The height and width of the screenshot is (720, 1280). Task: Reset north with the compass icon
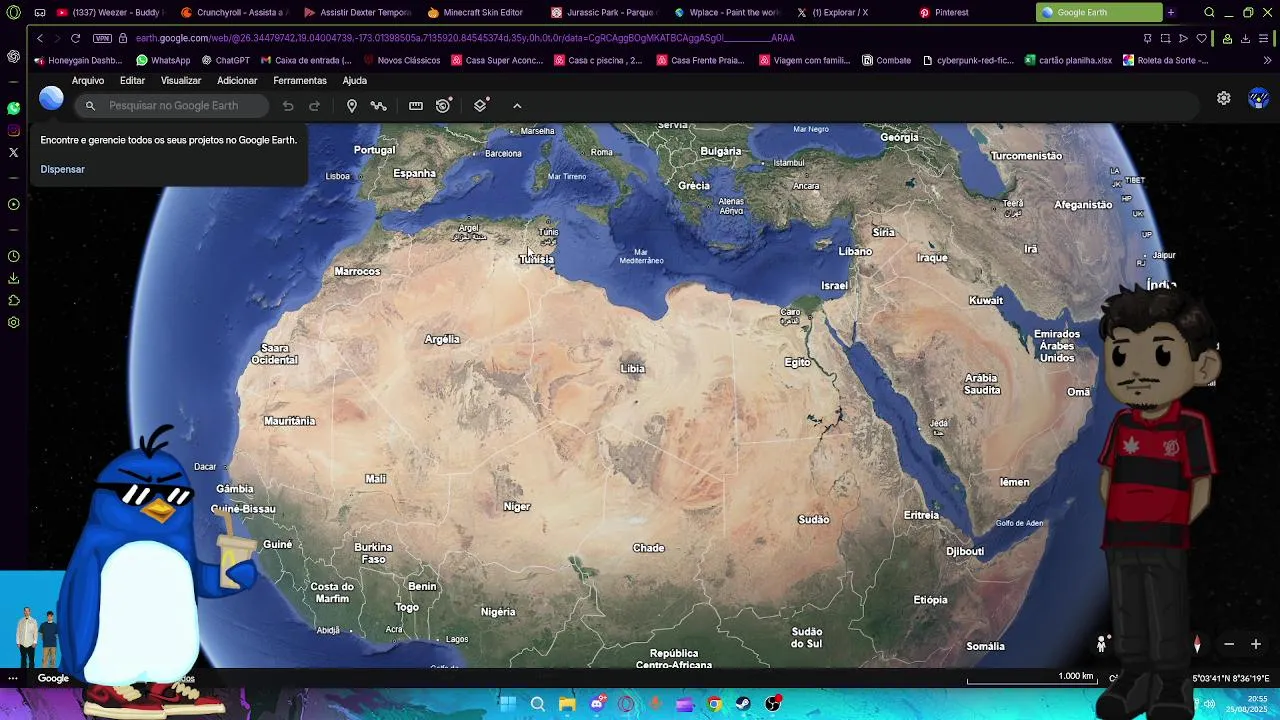(x=1197, y=644)
